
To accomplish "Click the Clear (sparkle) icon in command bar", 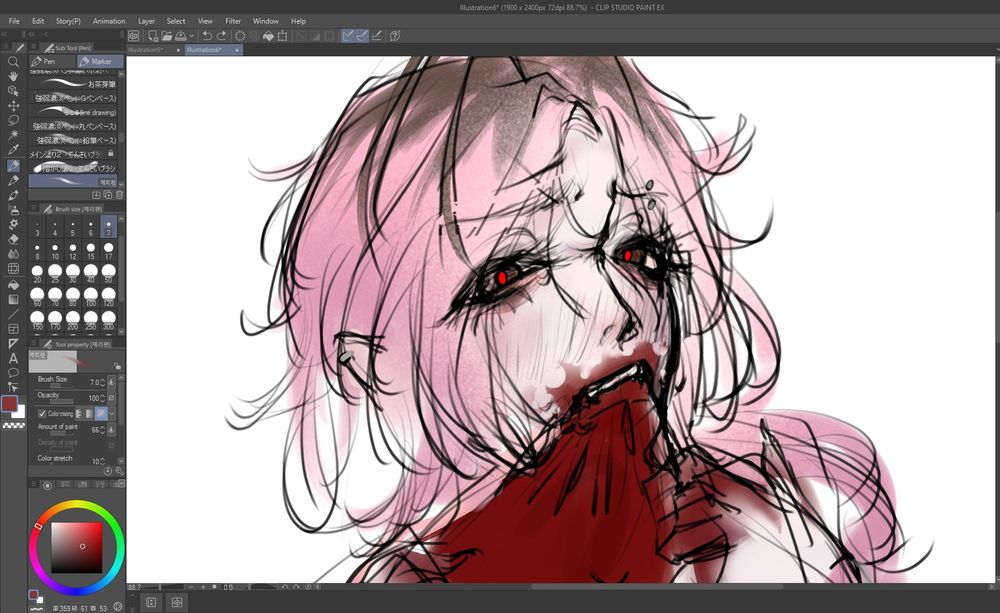I will [240, 36].
